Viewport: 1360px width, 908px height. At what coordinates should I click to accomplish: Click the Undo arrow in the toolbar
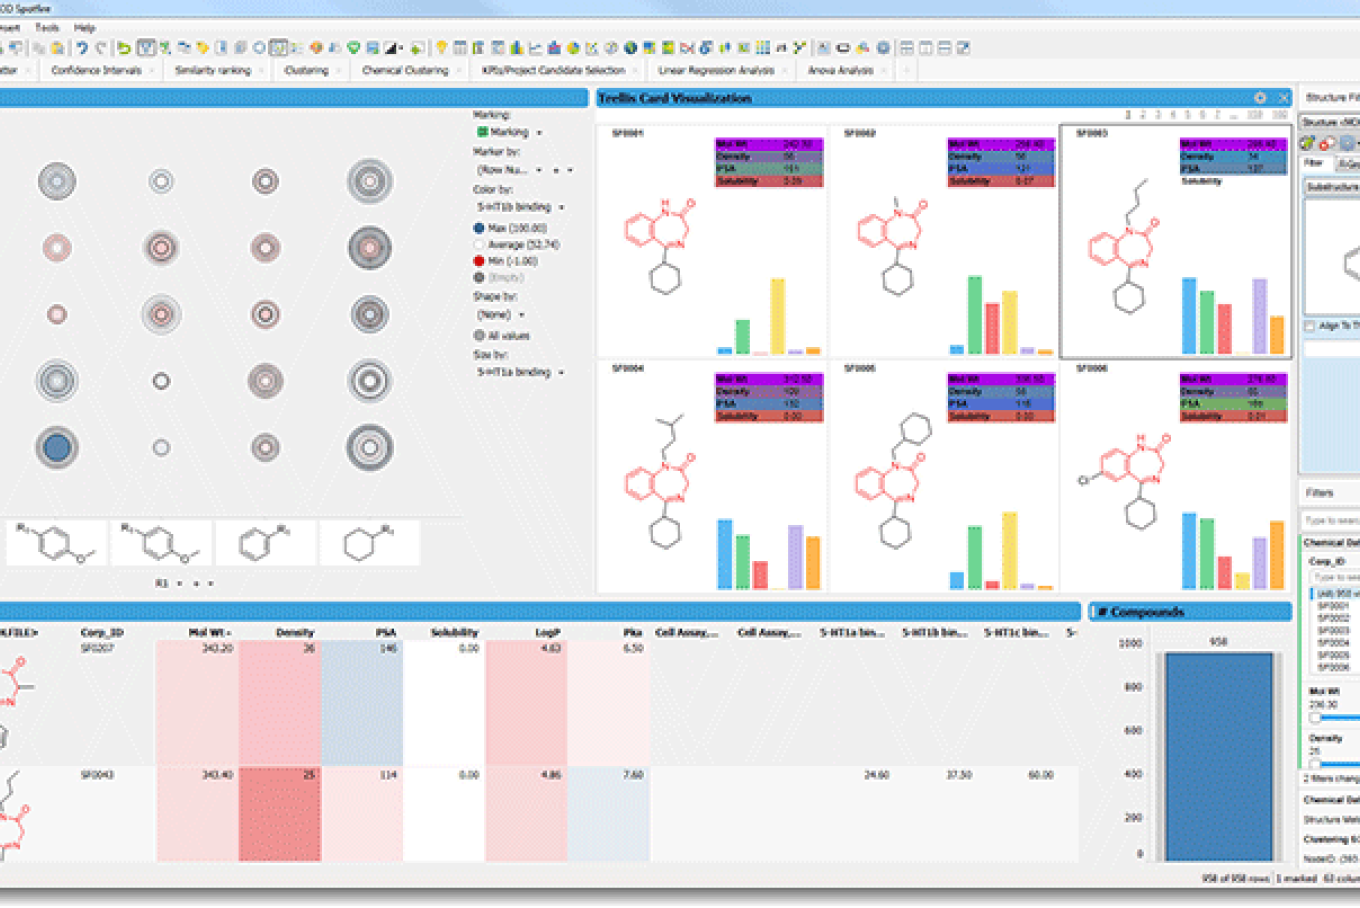point(81,48)
